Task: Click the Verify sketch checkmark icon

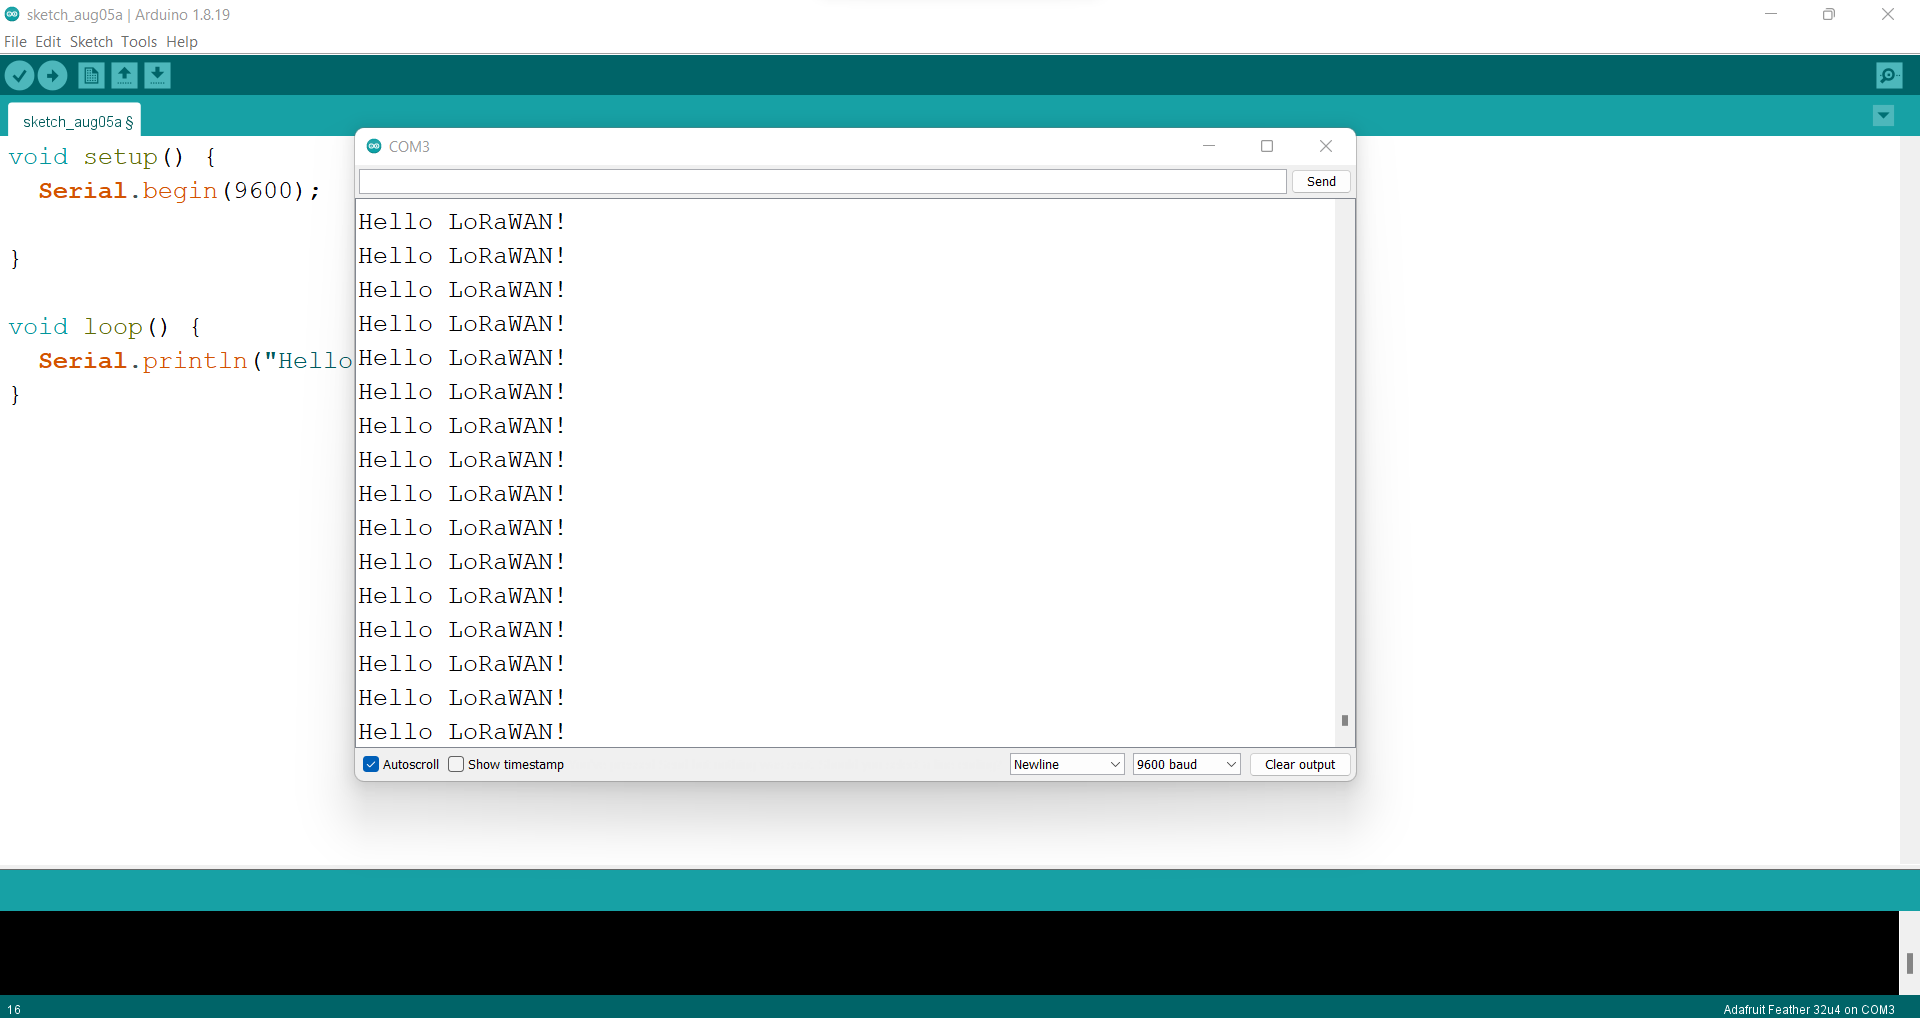Action: (19, 75)
